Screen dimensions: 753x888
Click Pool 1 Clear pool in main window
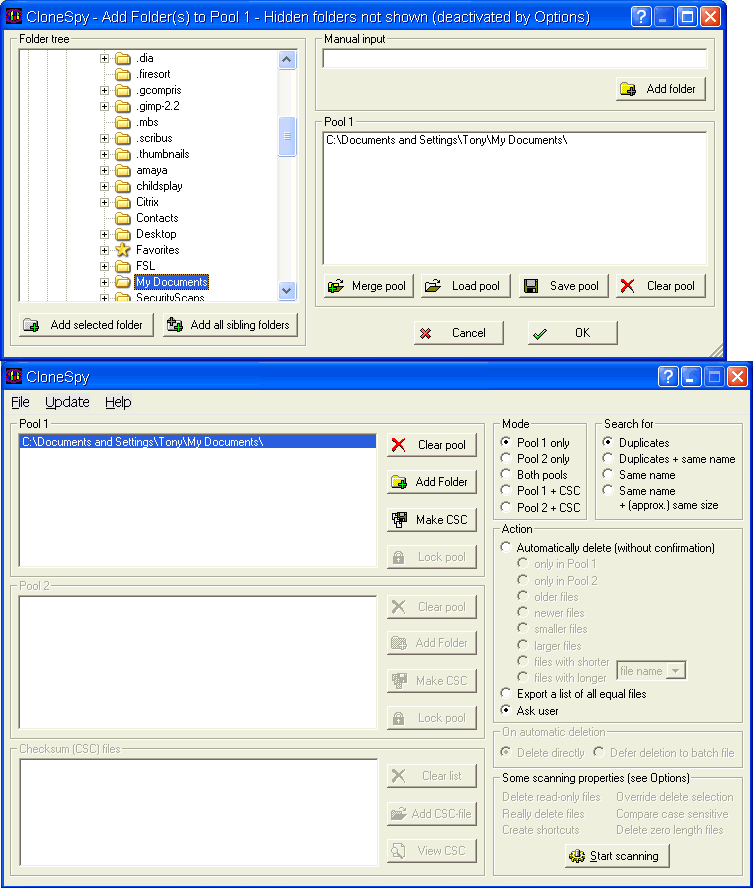click(x=432, y=445)
